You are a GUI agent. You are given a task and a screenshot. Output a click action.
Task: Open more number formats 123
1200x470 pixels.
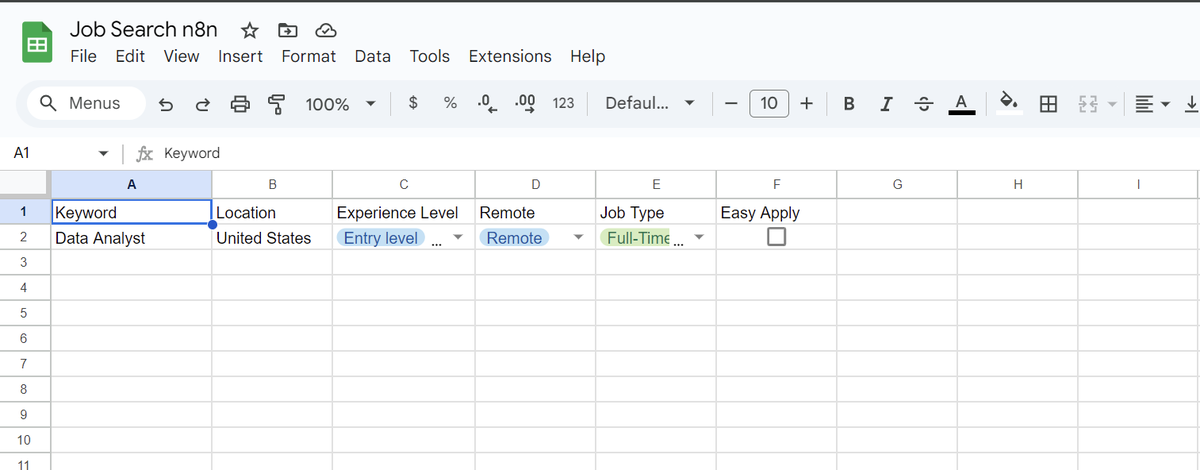pos(563,103)
